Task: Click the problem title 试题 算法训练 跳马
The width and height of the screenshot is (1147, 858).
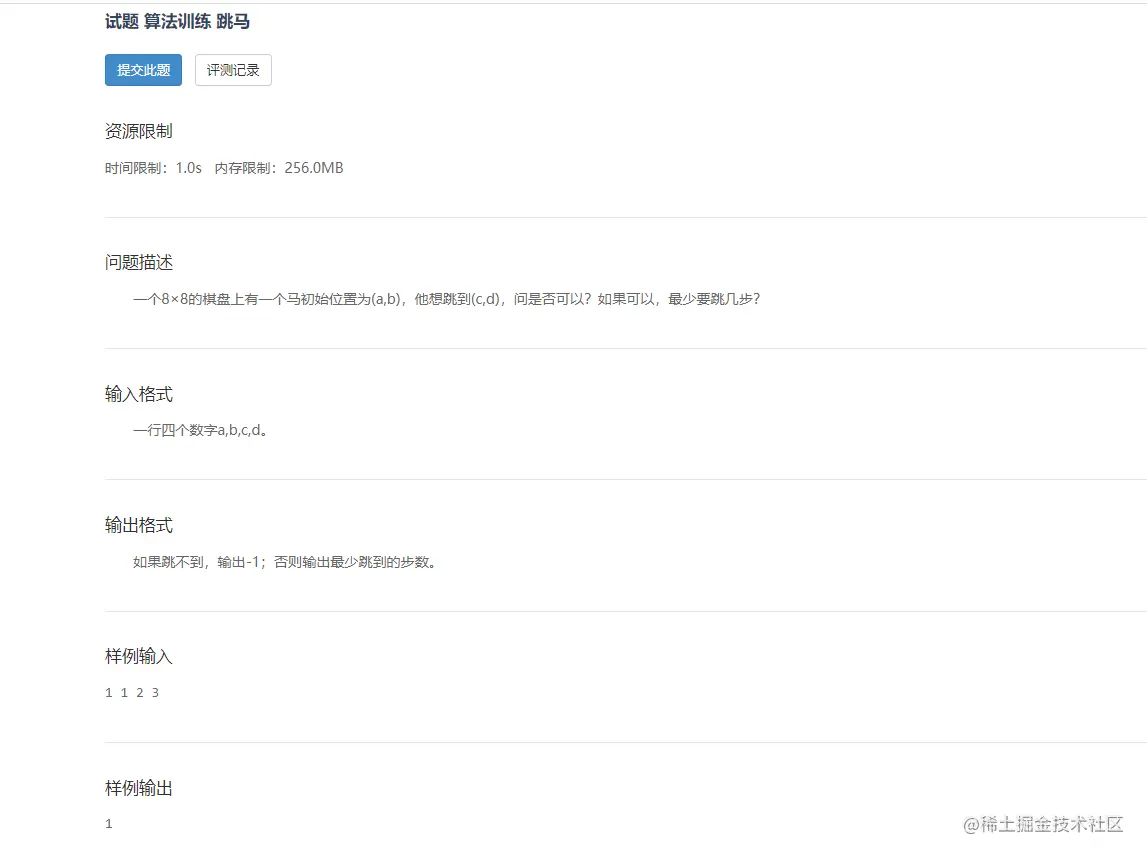Action: click(178, 21)
